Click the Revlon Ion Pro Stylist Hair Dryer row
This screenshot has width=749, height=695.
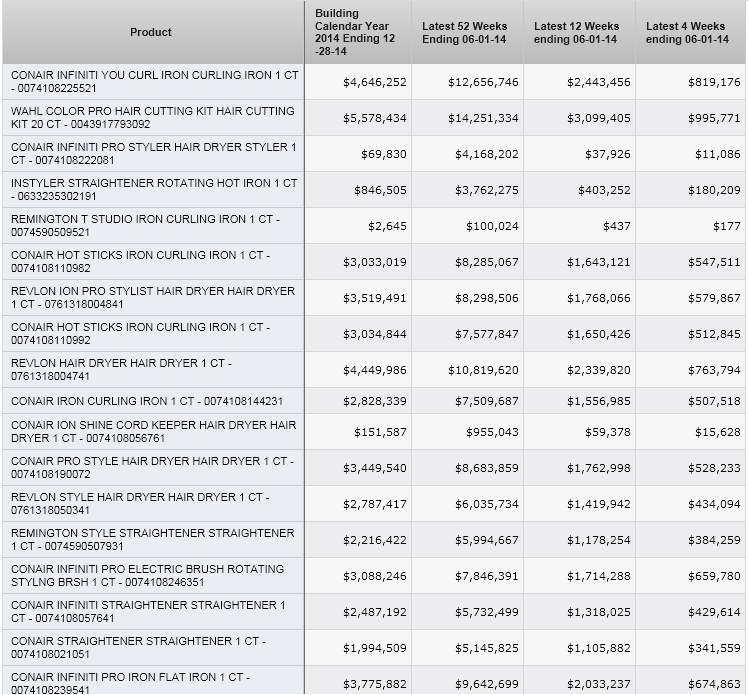tap(153, 298)
